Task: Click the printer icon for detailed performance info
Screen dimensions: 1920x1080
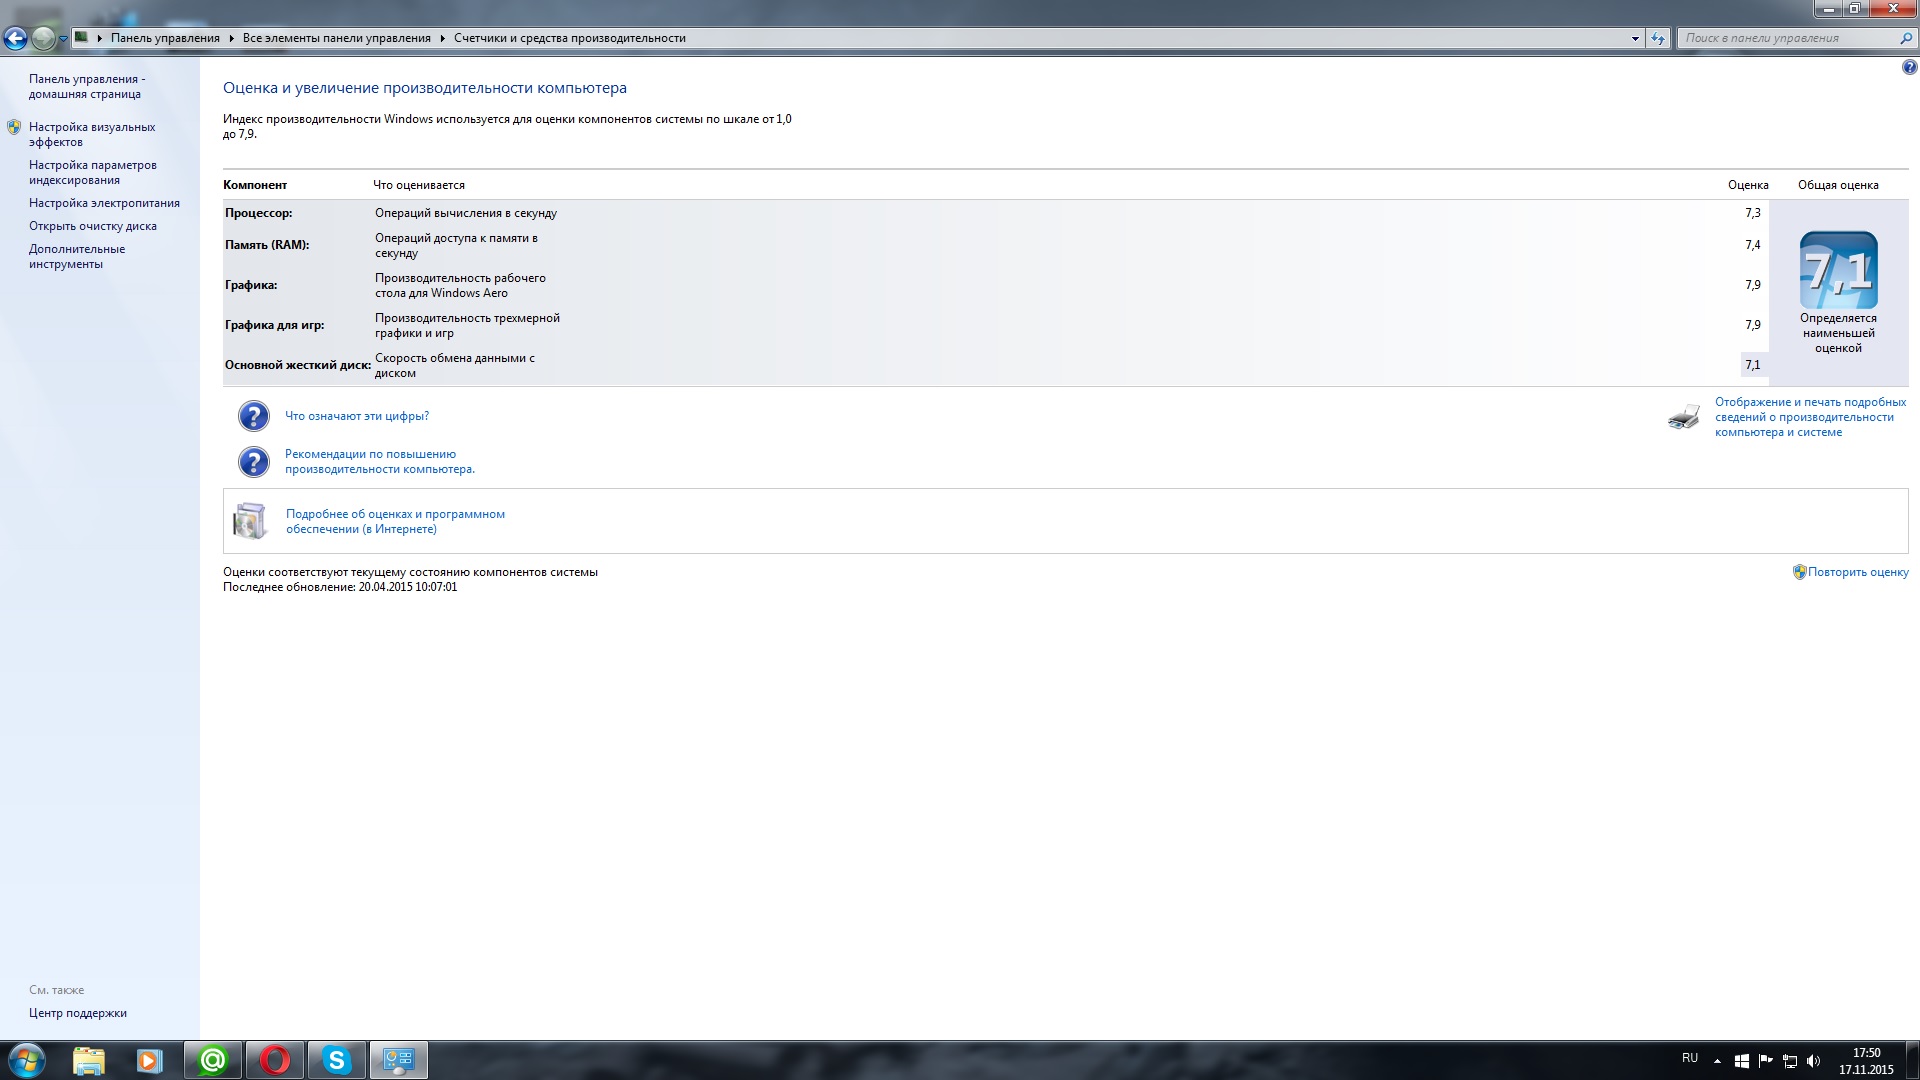Action: tap(1684, 417)
